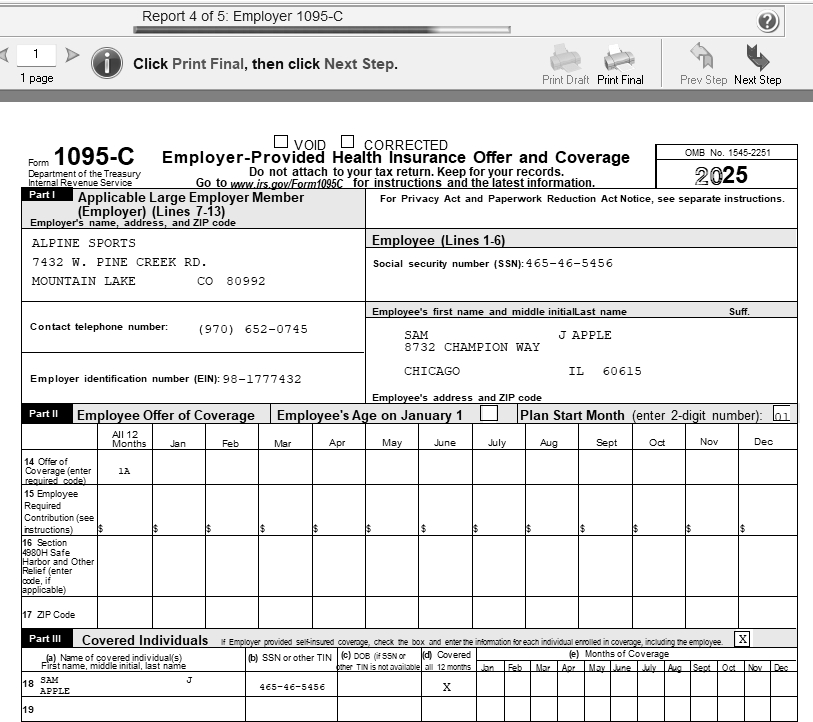Image resolution: width=813 pixels, height=722 pixels.
Task: Select the Plan Start Month field
Action: tap(781, 415)
